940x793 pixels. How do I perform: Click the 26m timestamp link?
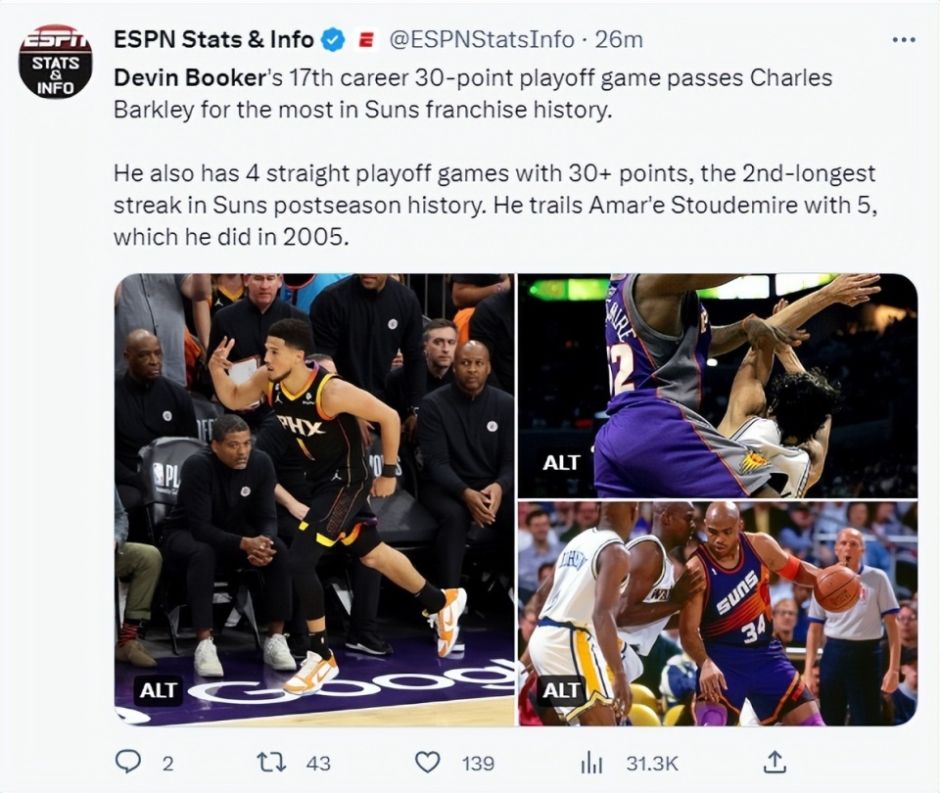click(619, 40)
